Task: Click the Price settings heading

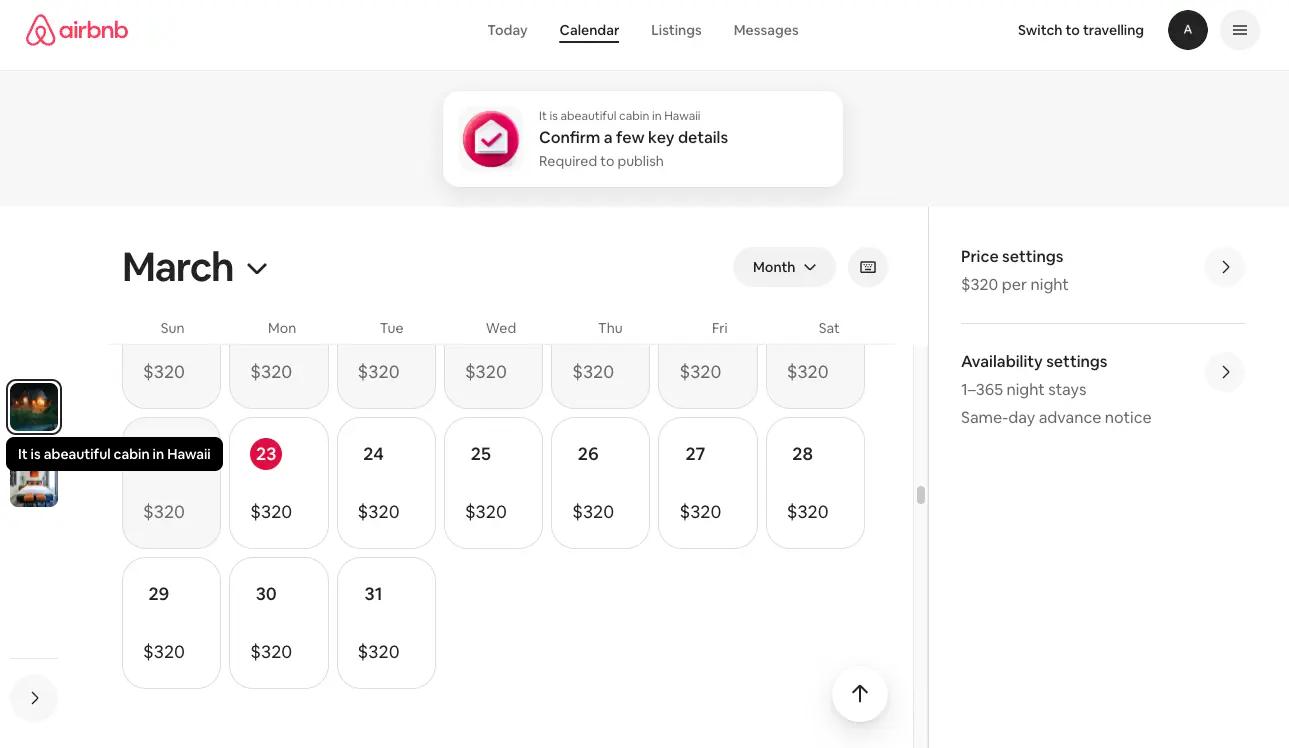Action: [1012, 257]
